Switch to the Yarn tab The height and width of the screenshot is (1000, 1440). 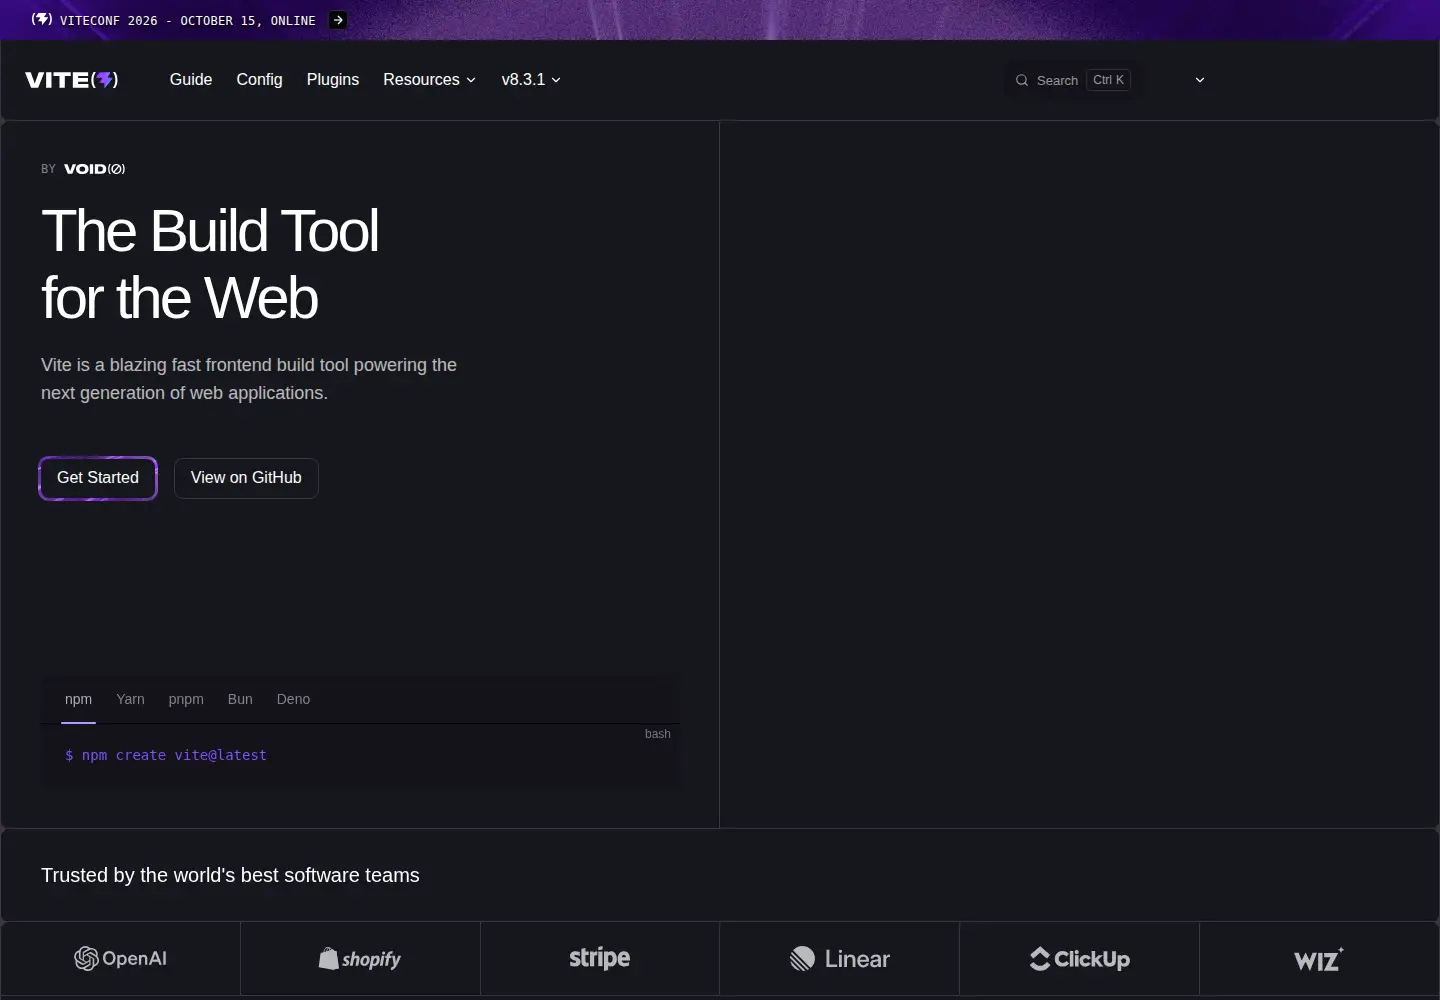point(130,699)
